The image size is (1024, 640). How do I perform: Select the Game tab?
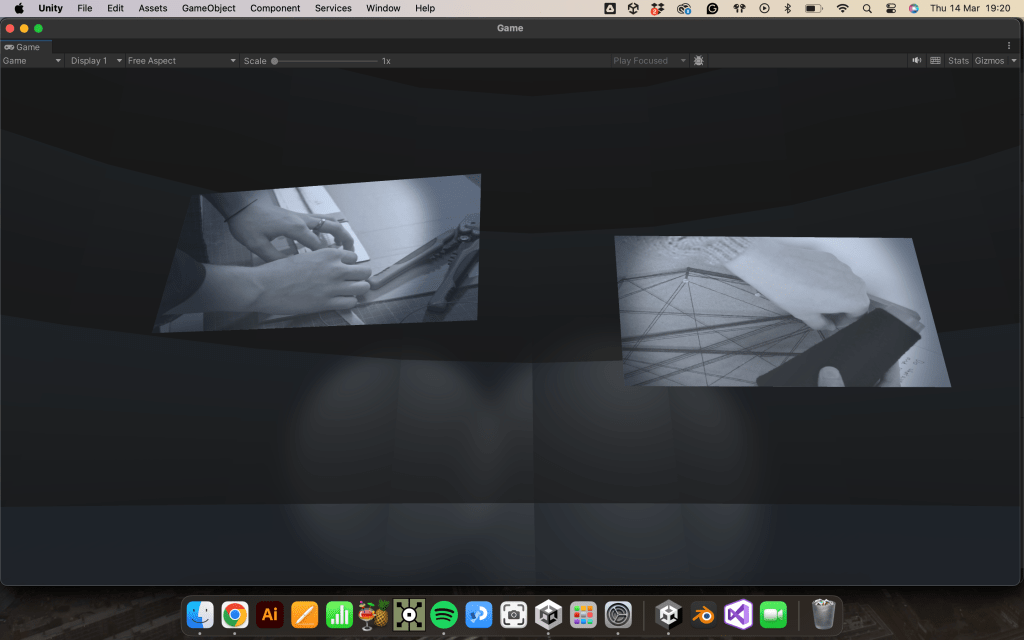coord(23,47)
